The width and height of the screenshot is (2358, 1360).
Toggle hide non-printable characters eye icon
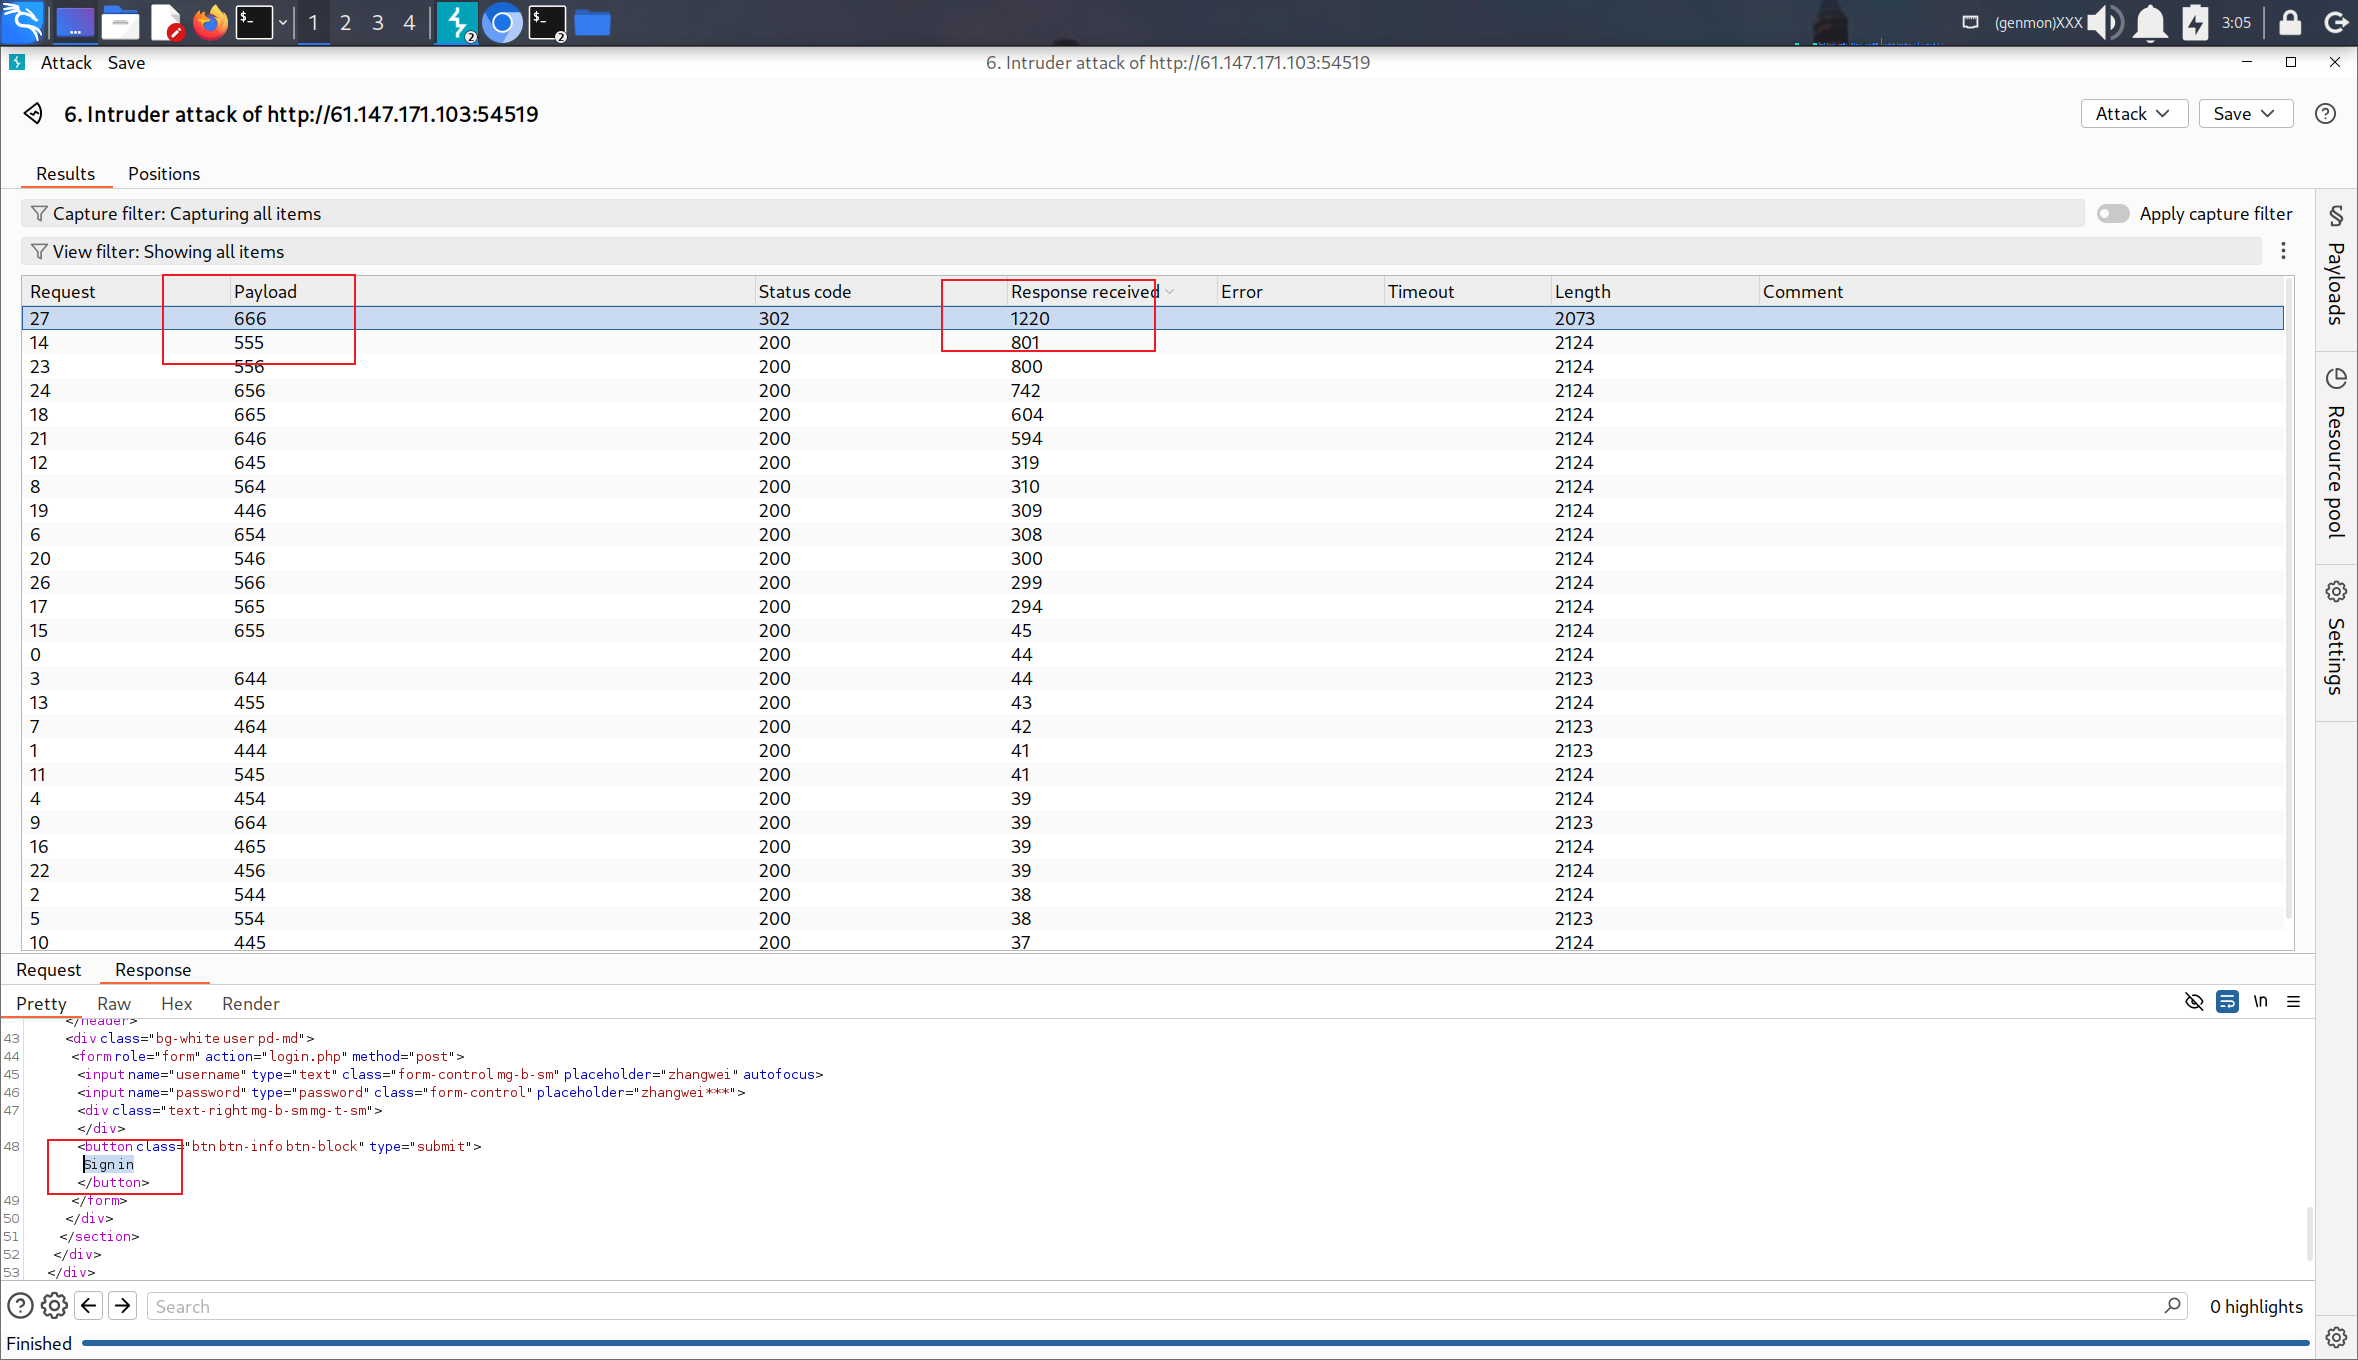tap(2194, 1002)
